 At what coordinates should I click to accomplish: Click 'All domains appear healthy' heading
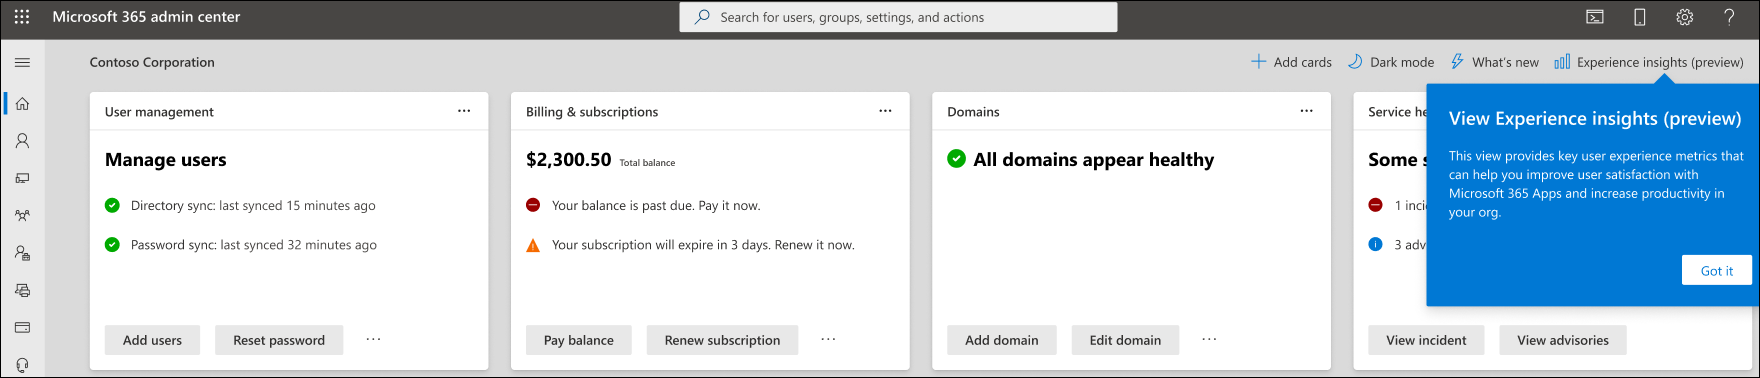pos(1093,160)
